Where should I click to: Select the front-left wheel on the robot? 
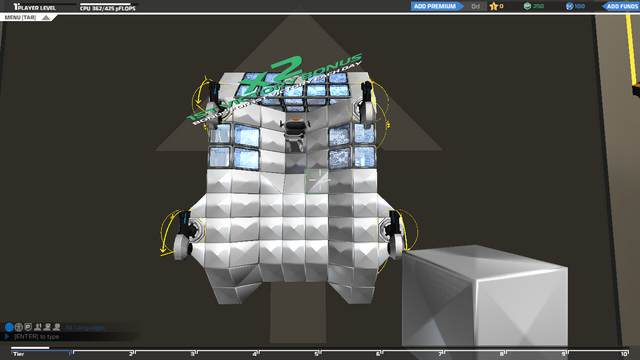(x=213, y=105)
